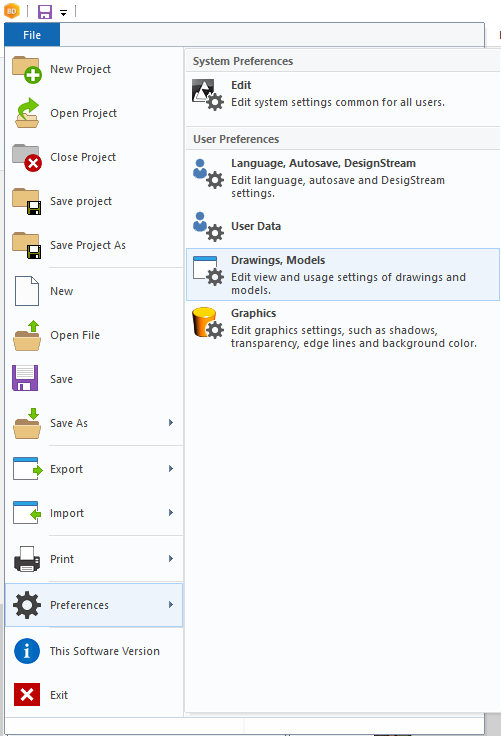Viewport: 501px width, 736px height.
Task: Open the quick access toolbar customize dropdown
Action: pyautogui.click(x=63, y=13)
